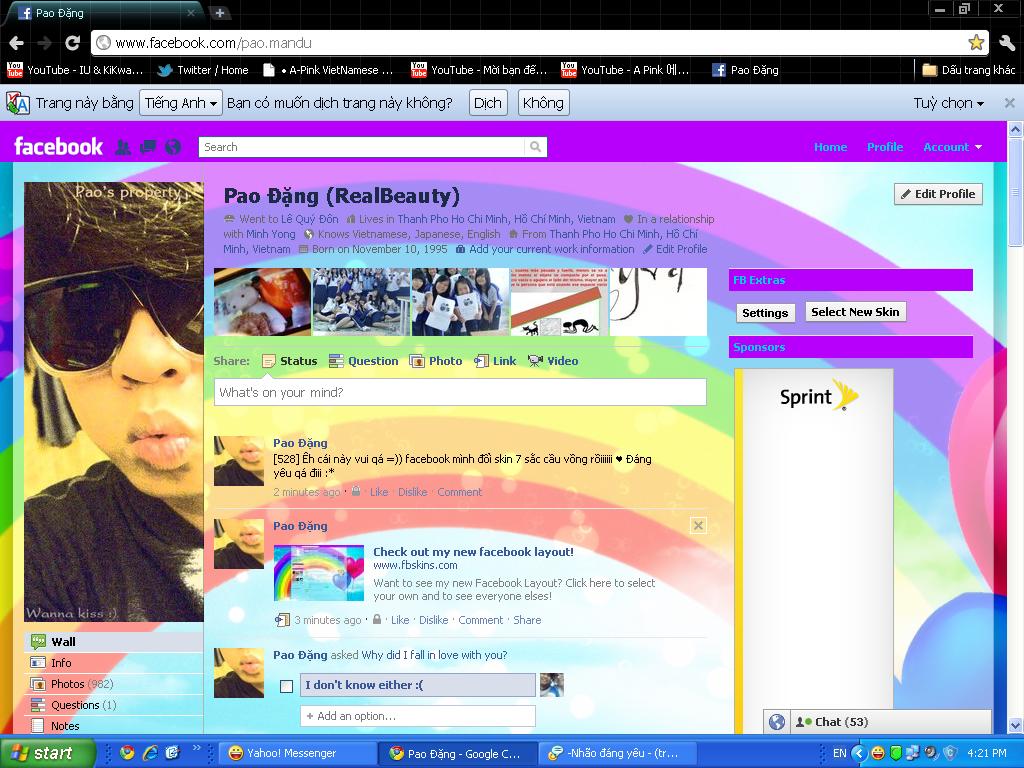Viewport: 1024px width, 768px height.
Task: Click the Add an option field
Action: click(x=418, y=716)
